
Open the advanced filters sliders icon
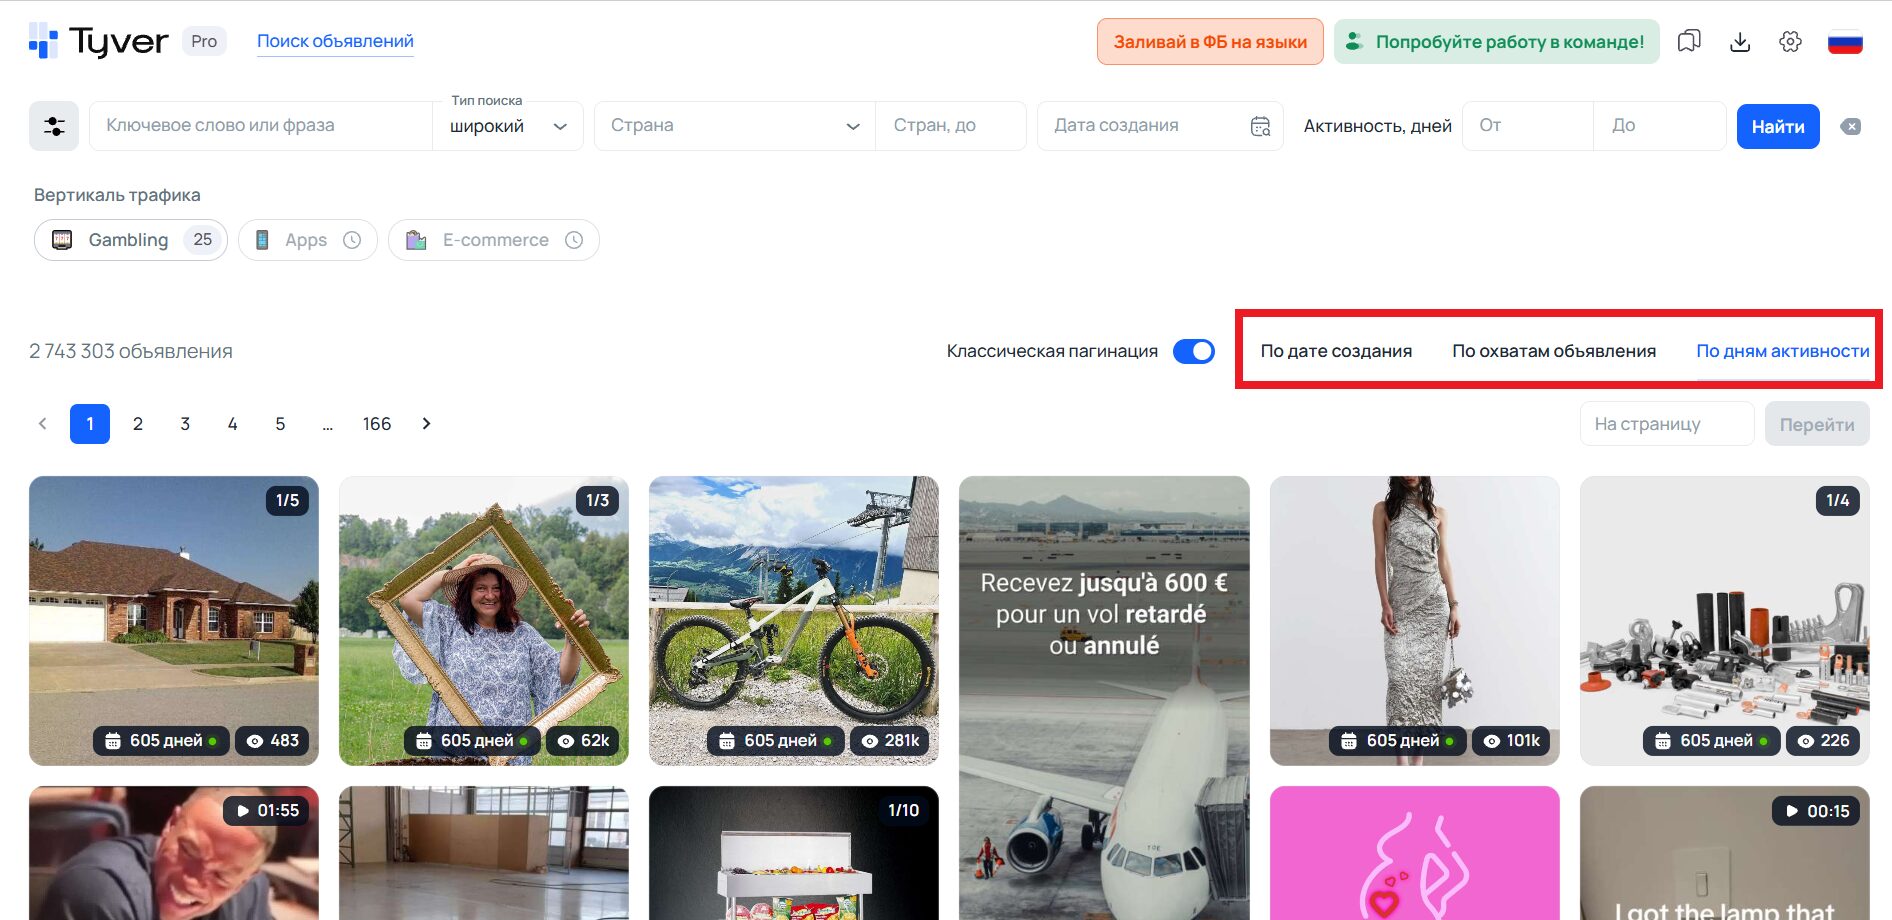[x=54, y=126]
